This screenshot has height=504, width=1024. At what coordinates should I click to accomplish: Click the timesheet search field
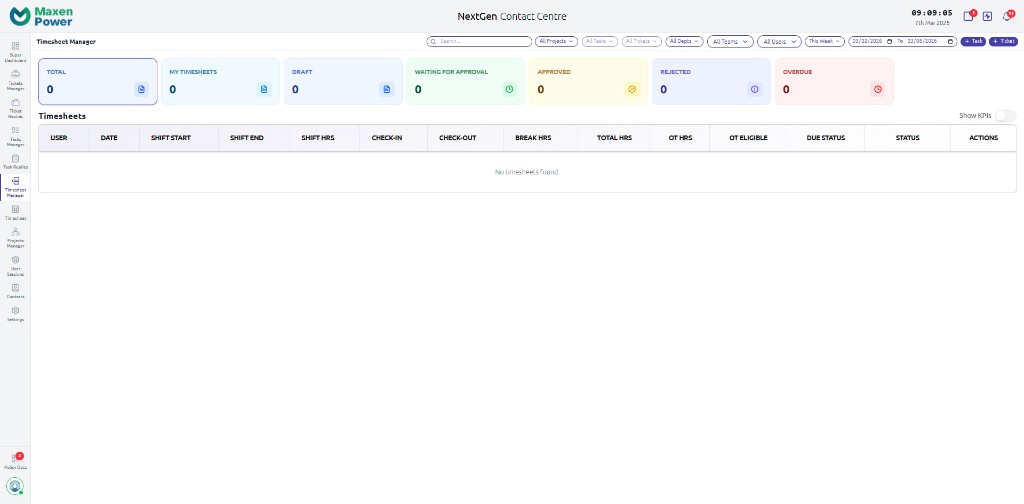point(479,42)
